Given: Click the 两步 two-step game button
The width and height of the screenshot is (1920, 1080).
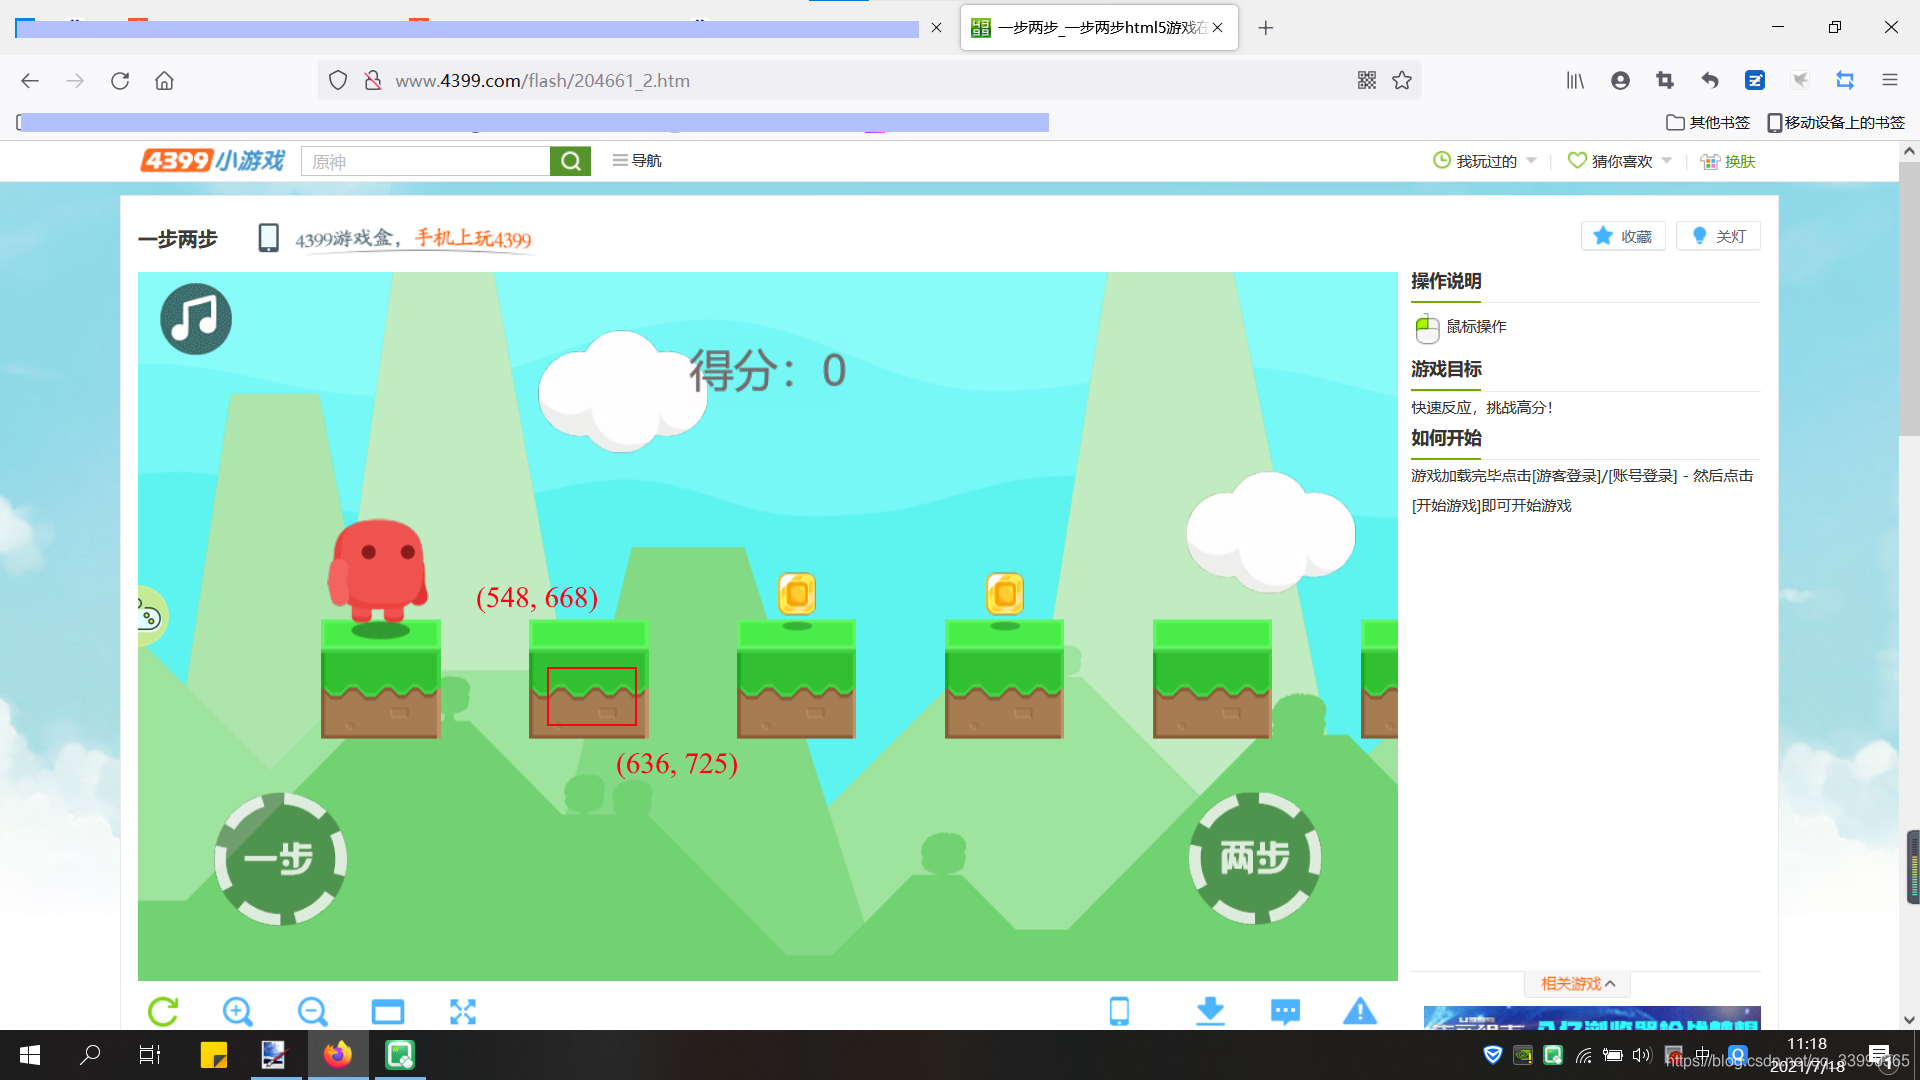Looking at the screenshot, I should (1254, 858).
